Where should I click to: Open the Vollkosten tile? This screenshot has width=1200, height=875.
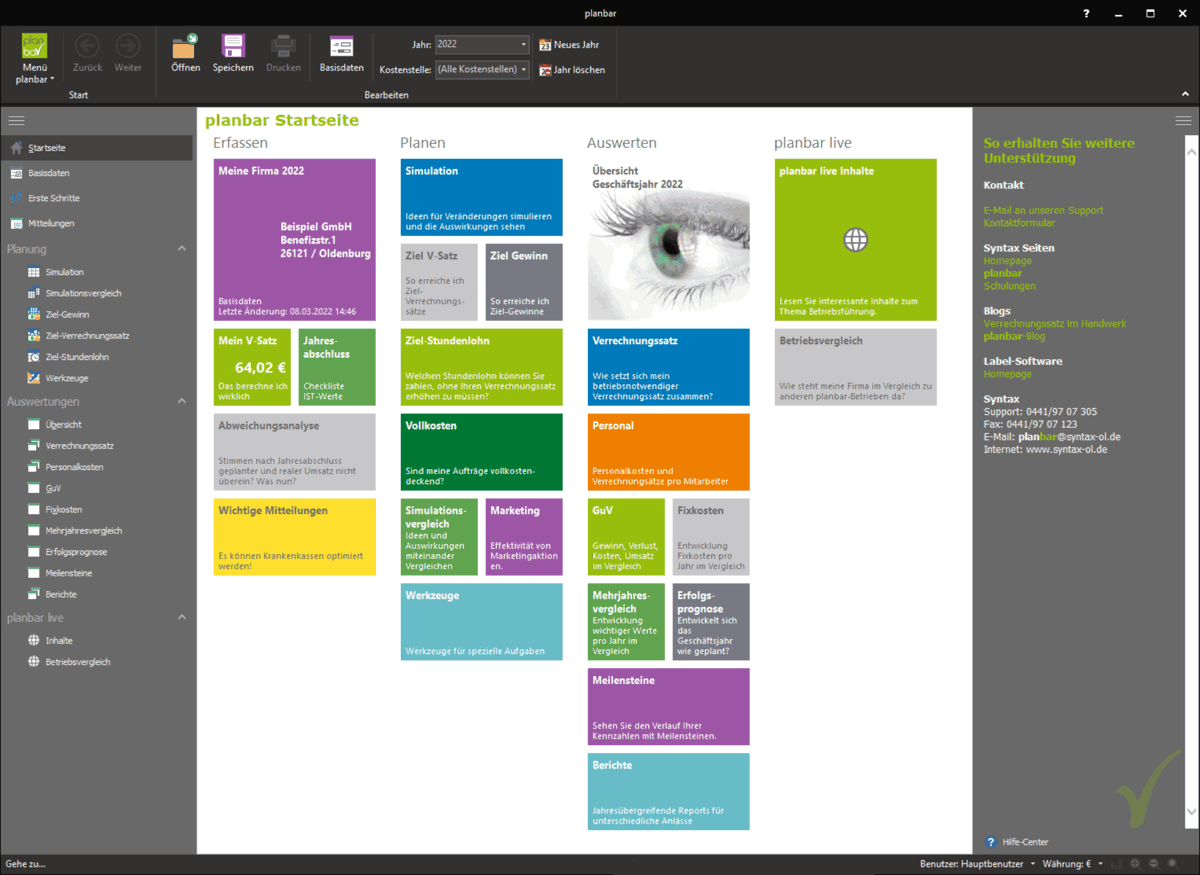pos(482,452)
